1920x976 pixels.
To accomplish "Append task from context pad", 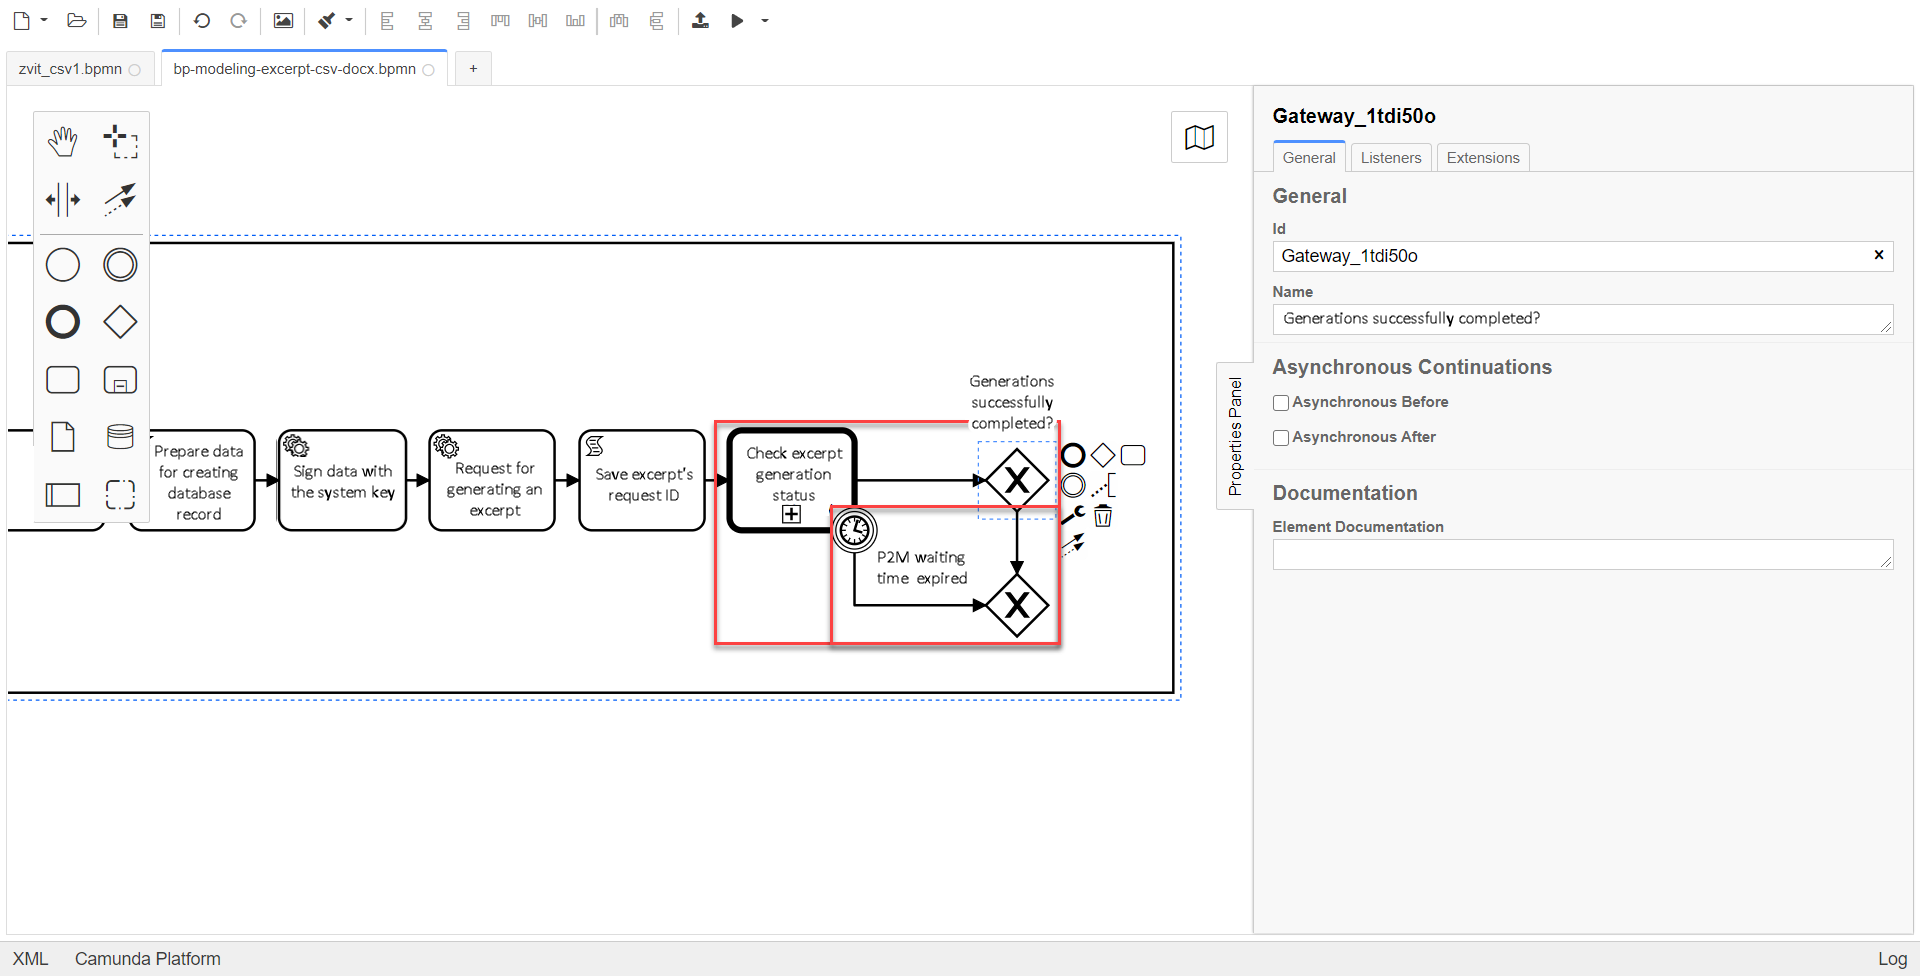I will point(1133,456).
